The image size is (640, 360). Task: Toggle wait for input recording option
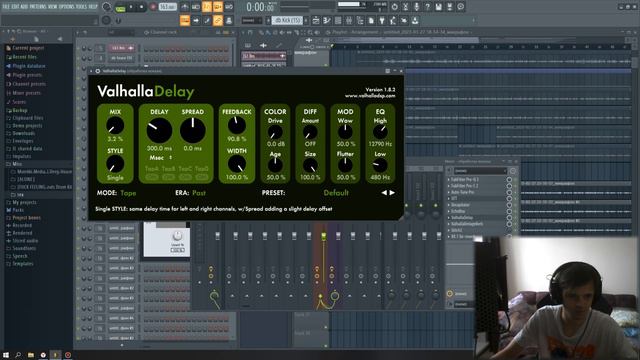coord(196,7)
